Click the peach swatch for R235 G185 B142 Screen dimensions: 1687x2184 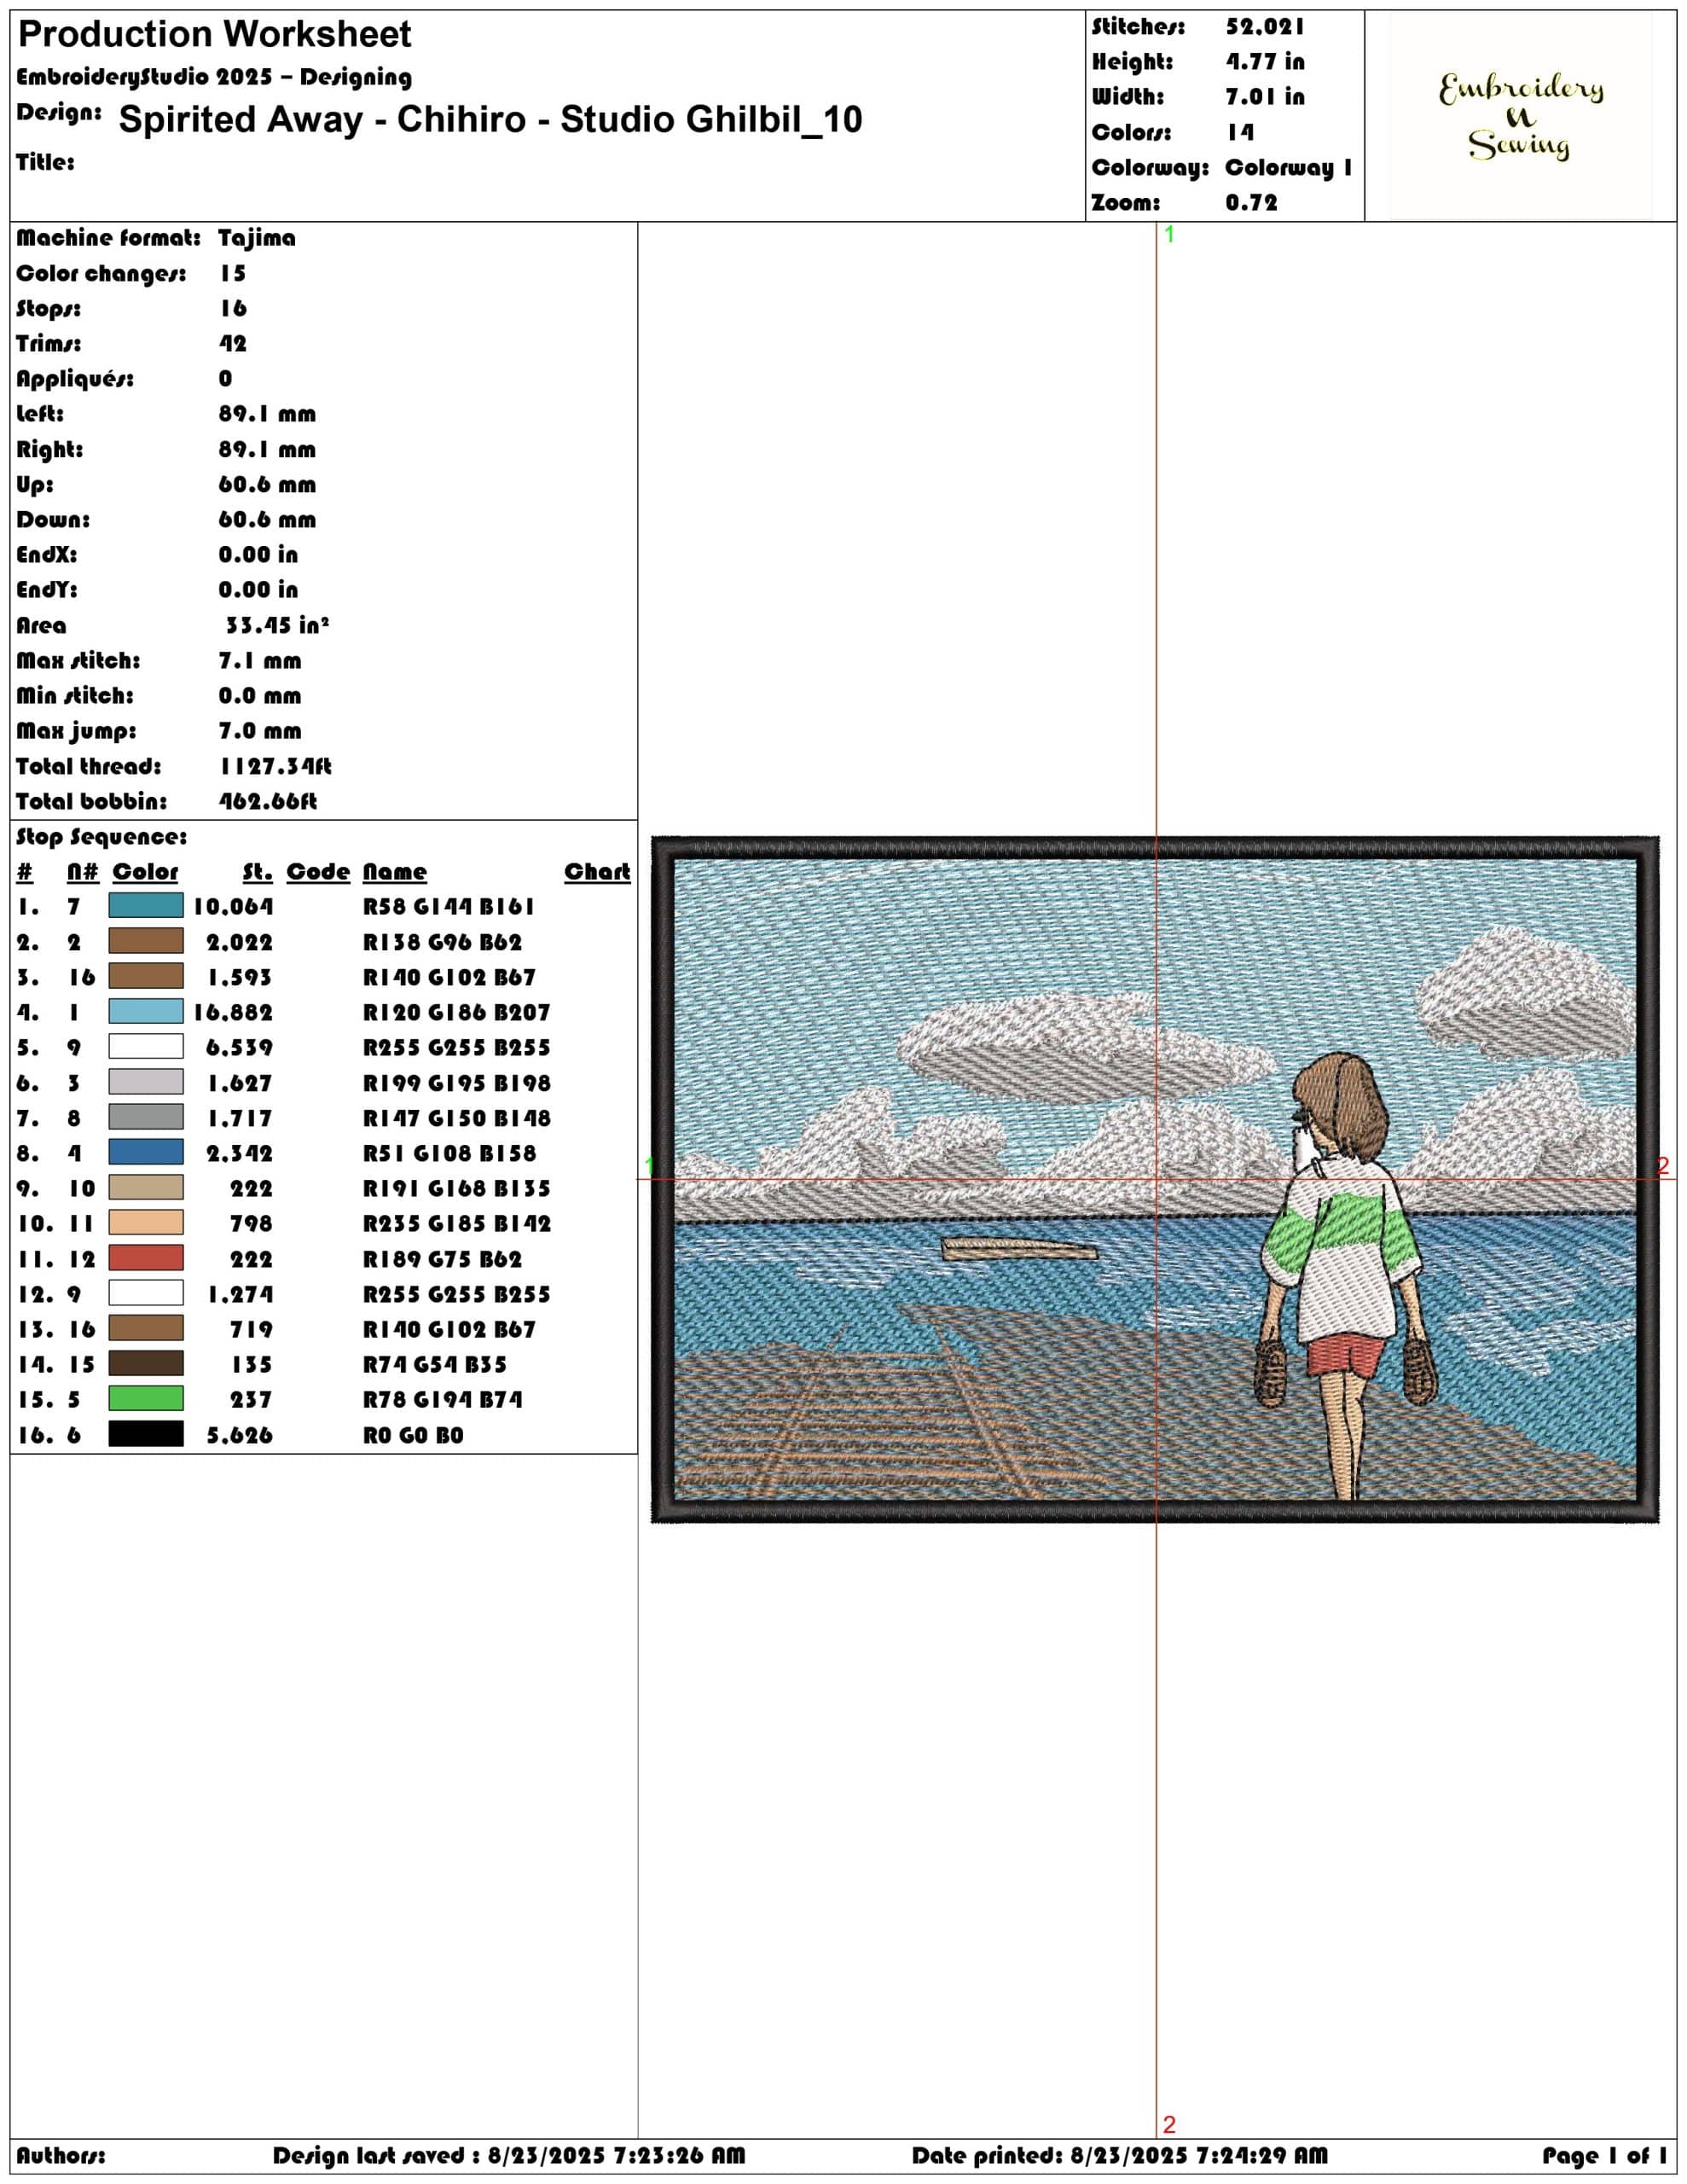(146, 1222)
